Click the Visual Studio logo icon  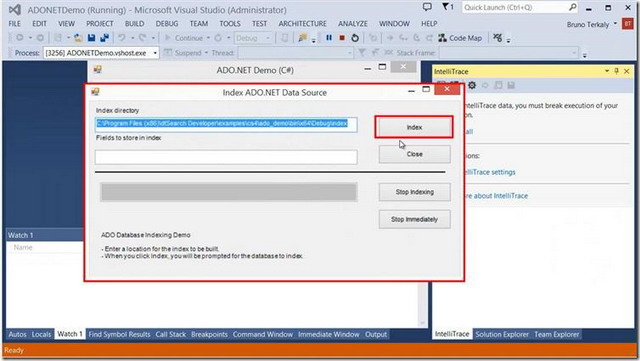pos(15,9)
